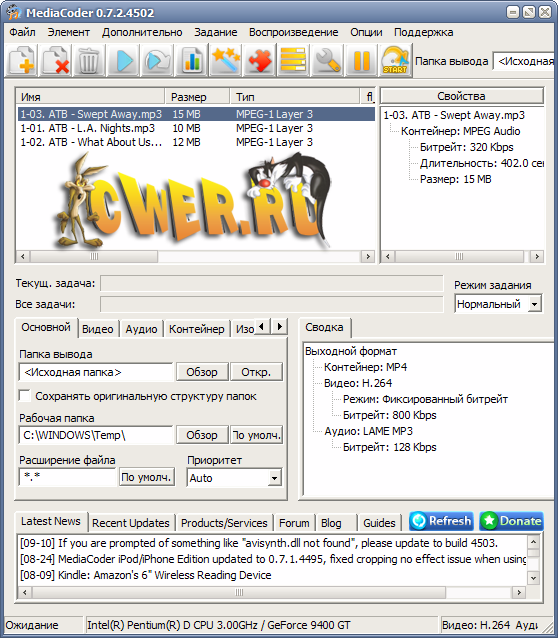Open the Приоритет Auto dropdown
The width and height of the screenshot is (558, 638).
point(275,478)
